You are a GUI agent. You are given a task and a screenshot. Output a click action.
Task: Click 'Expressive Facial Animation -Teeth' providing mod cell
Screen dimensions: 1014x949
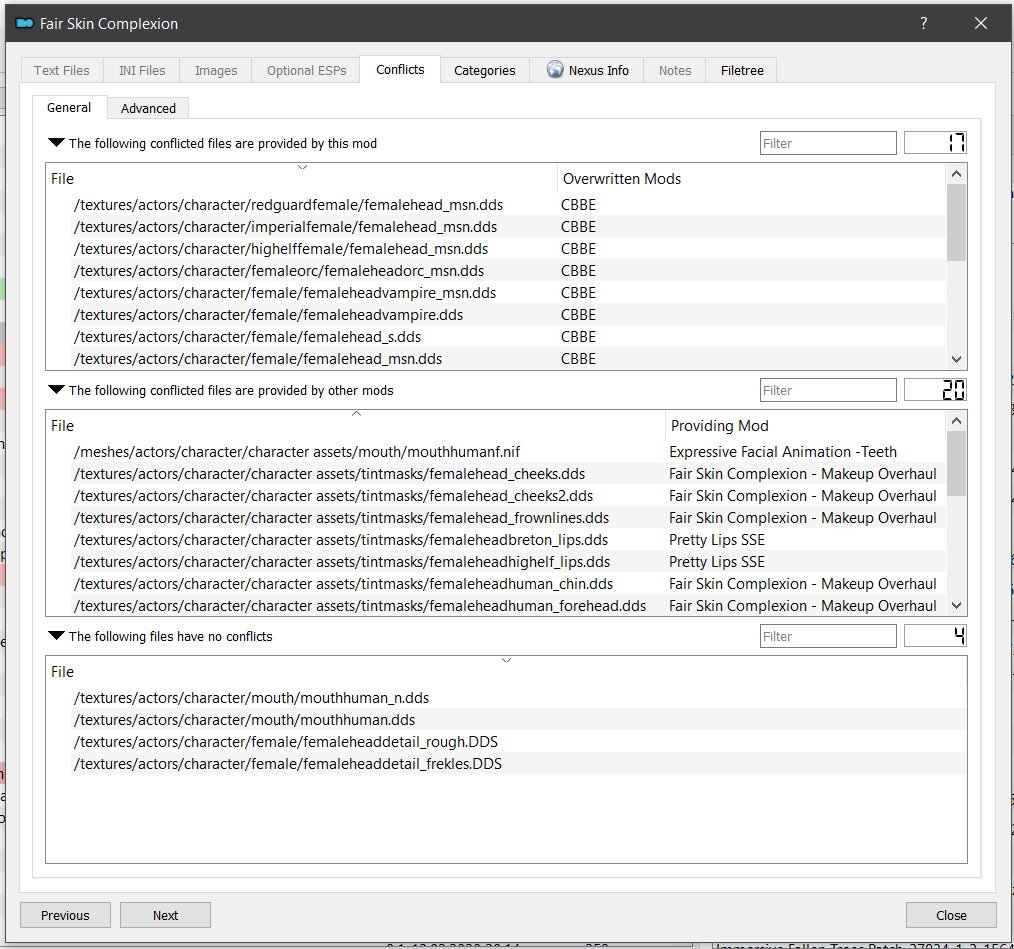point(782,452)
